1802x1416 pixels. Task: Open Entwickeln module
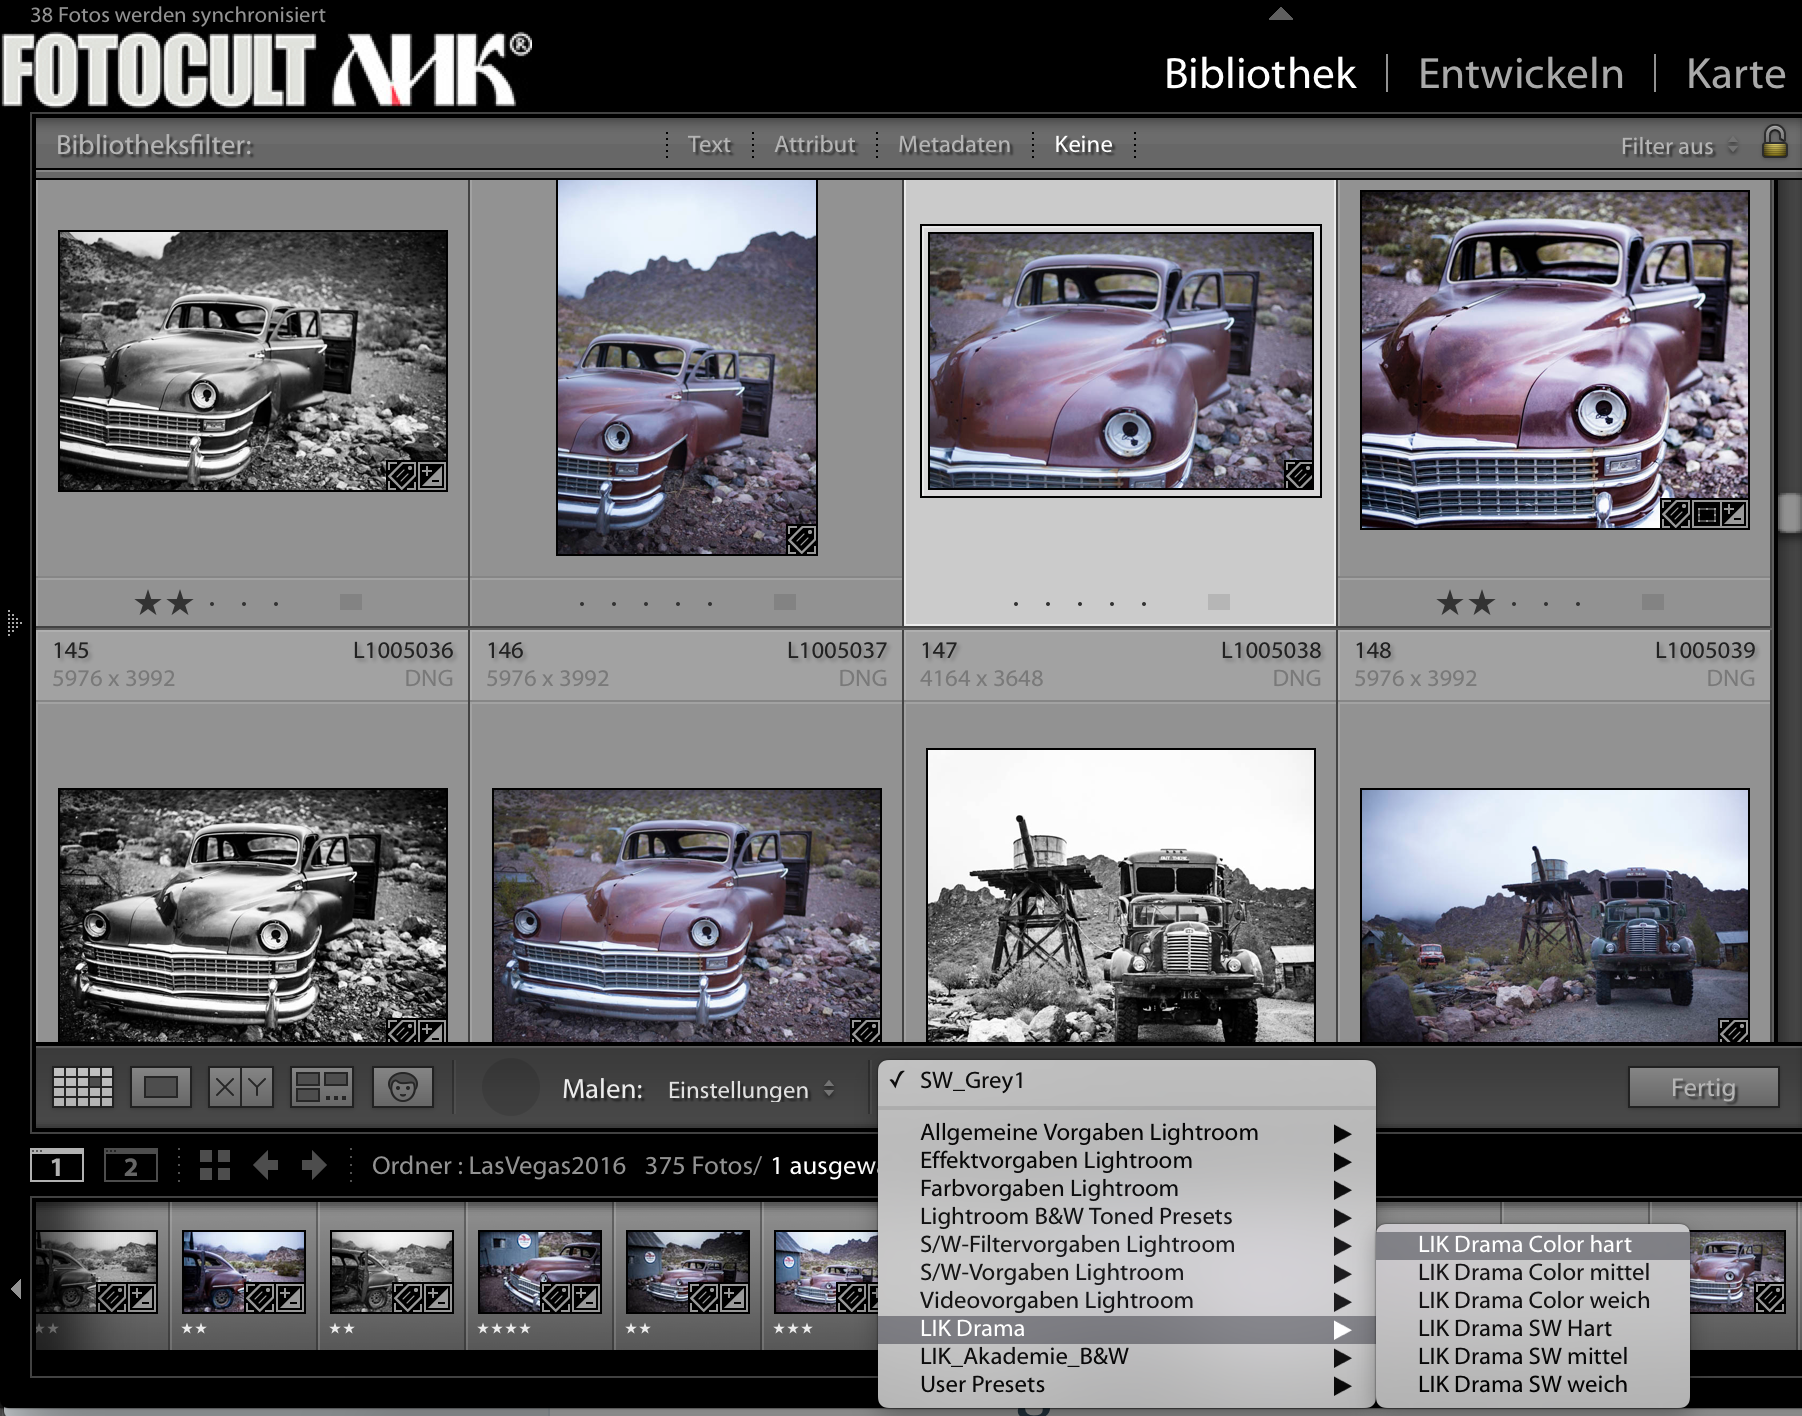1521,74
